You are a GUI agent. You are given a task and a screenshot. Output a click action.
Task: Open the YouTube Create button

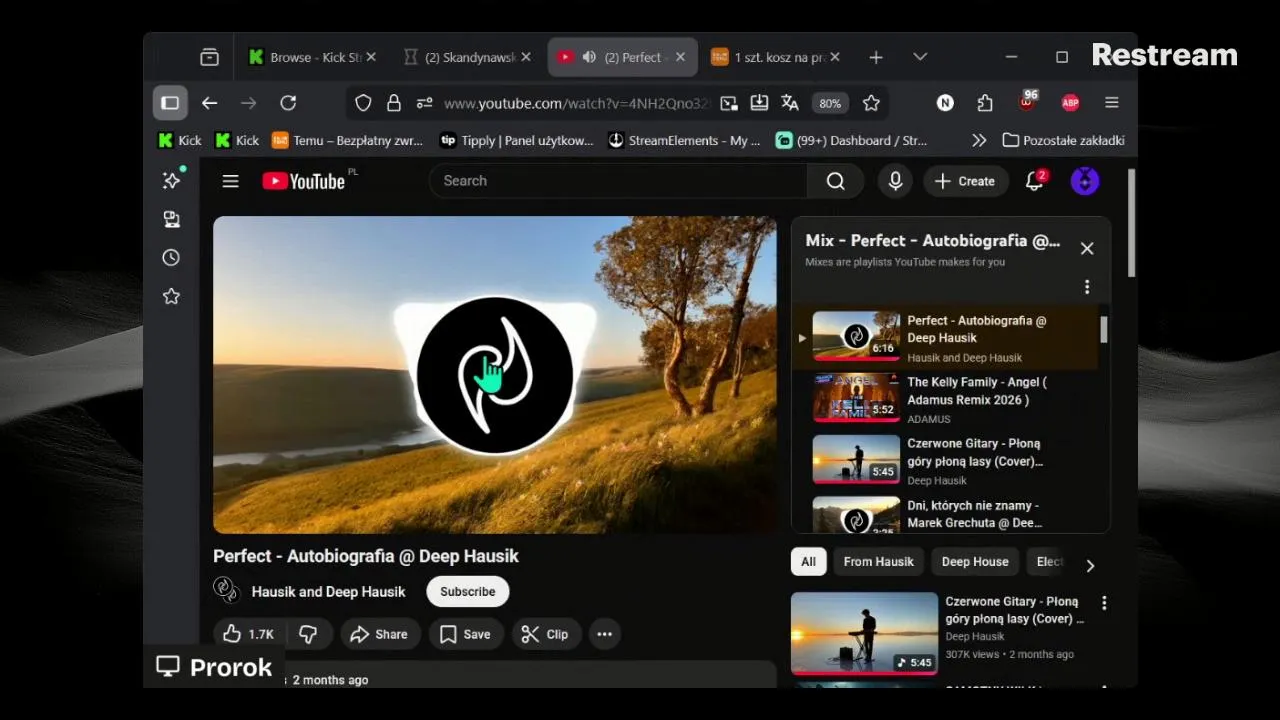965,181
